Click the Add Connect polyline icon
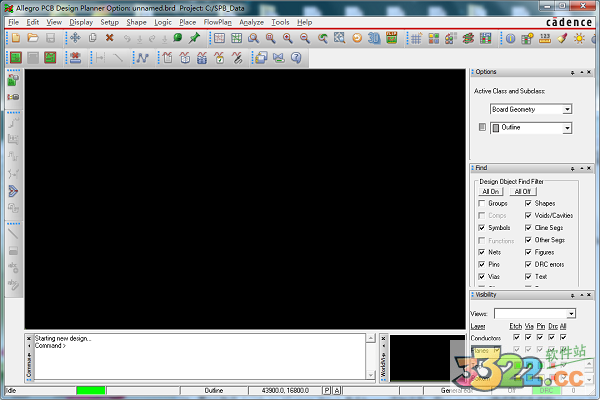This screenshot has height=400, width=600. click(x=143, y=58)
